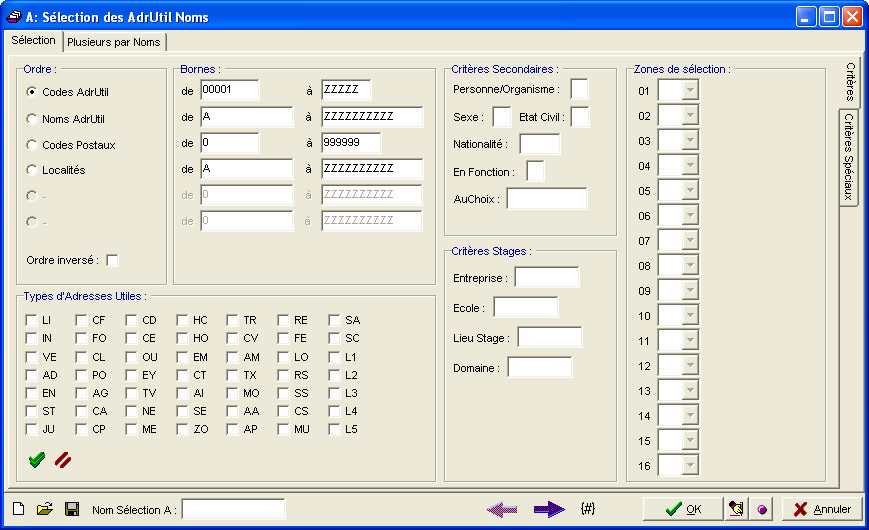Image resolution: width=869 pixels, height=530 pixels.
Task: Click the purple left arrow for previous
Action: click(502, 509)
